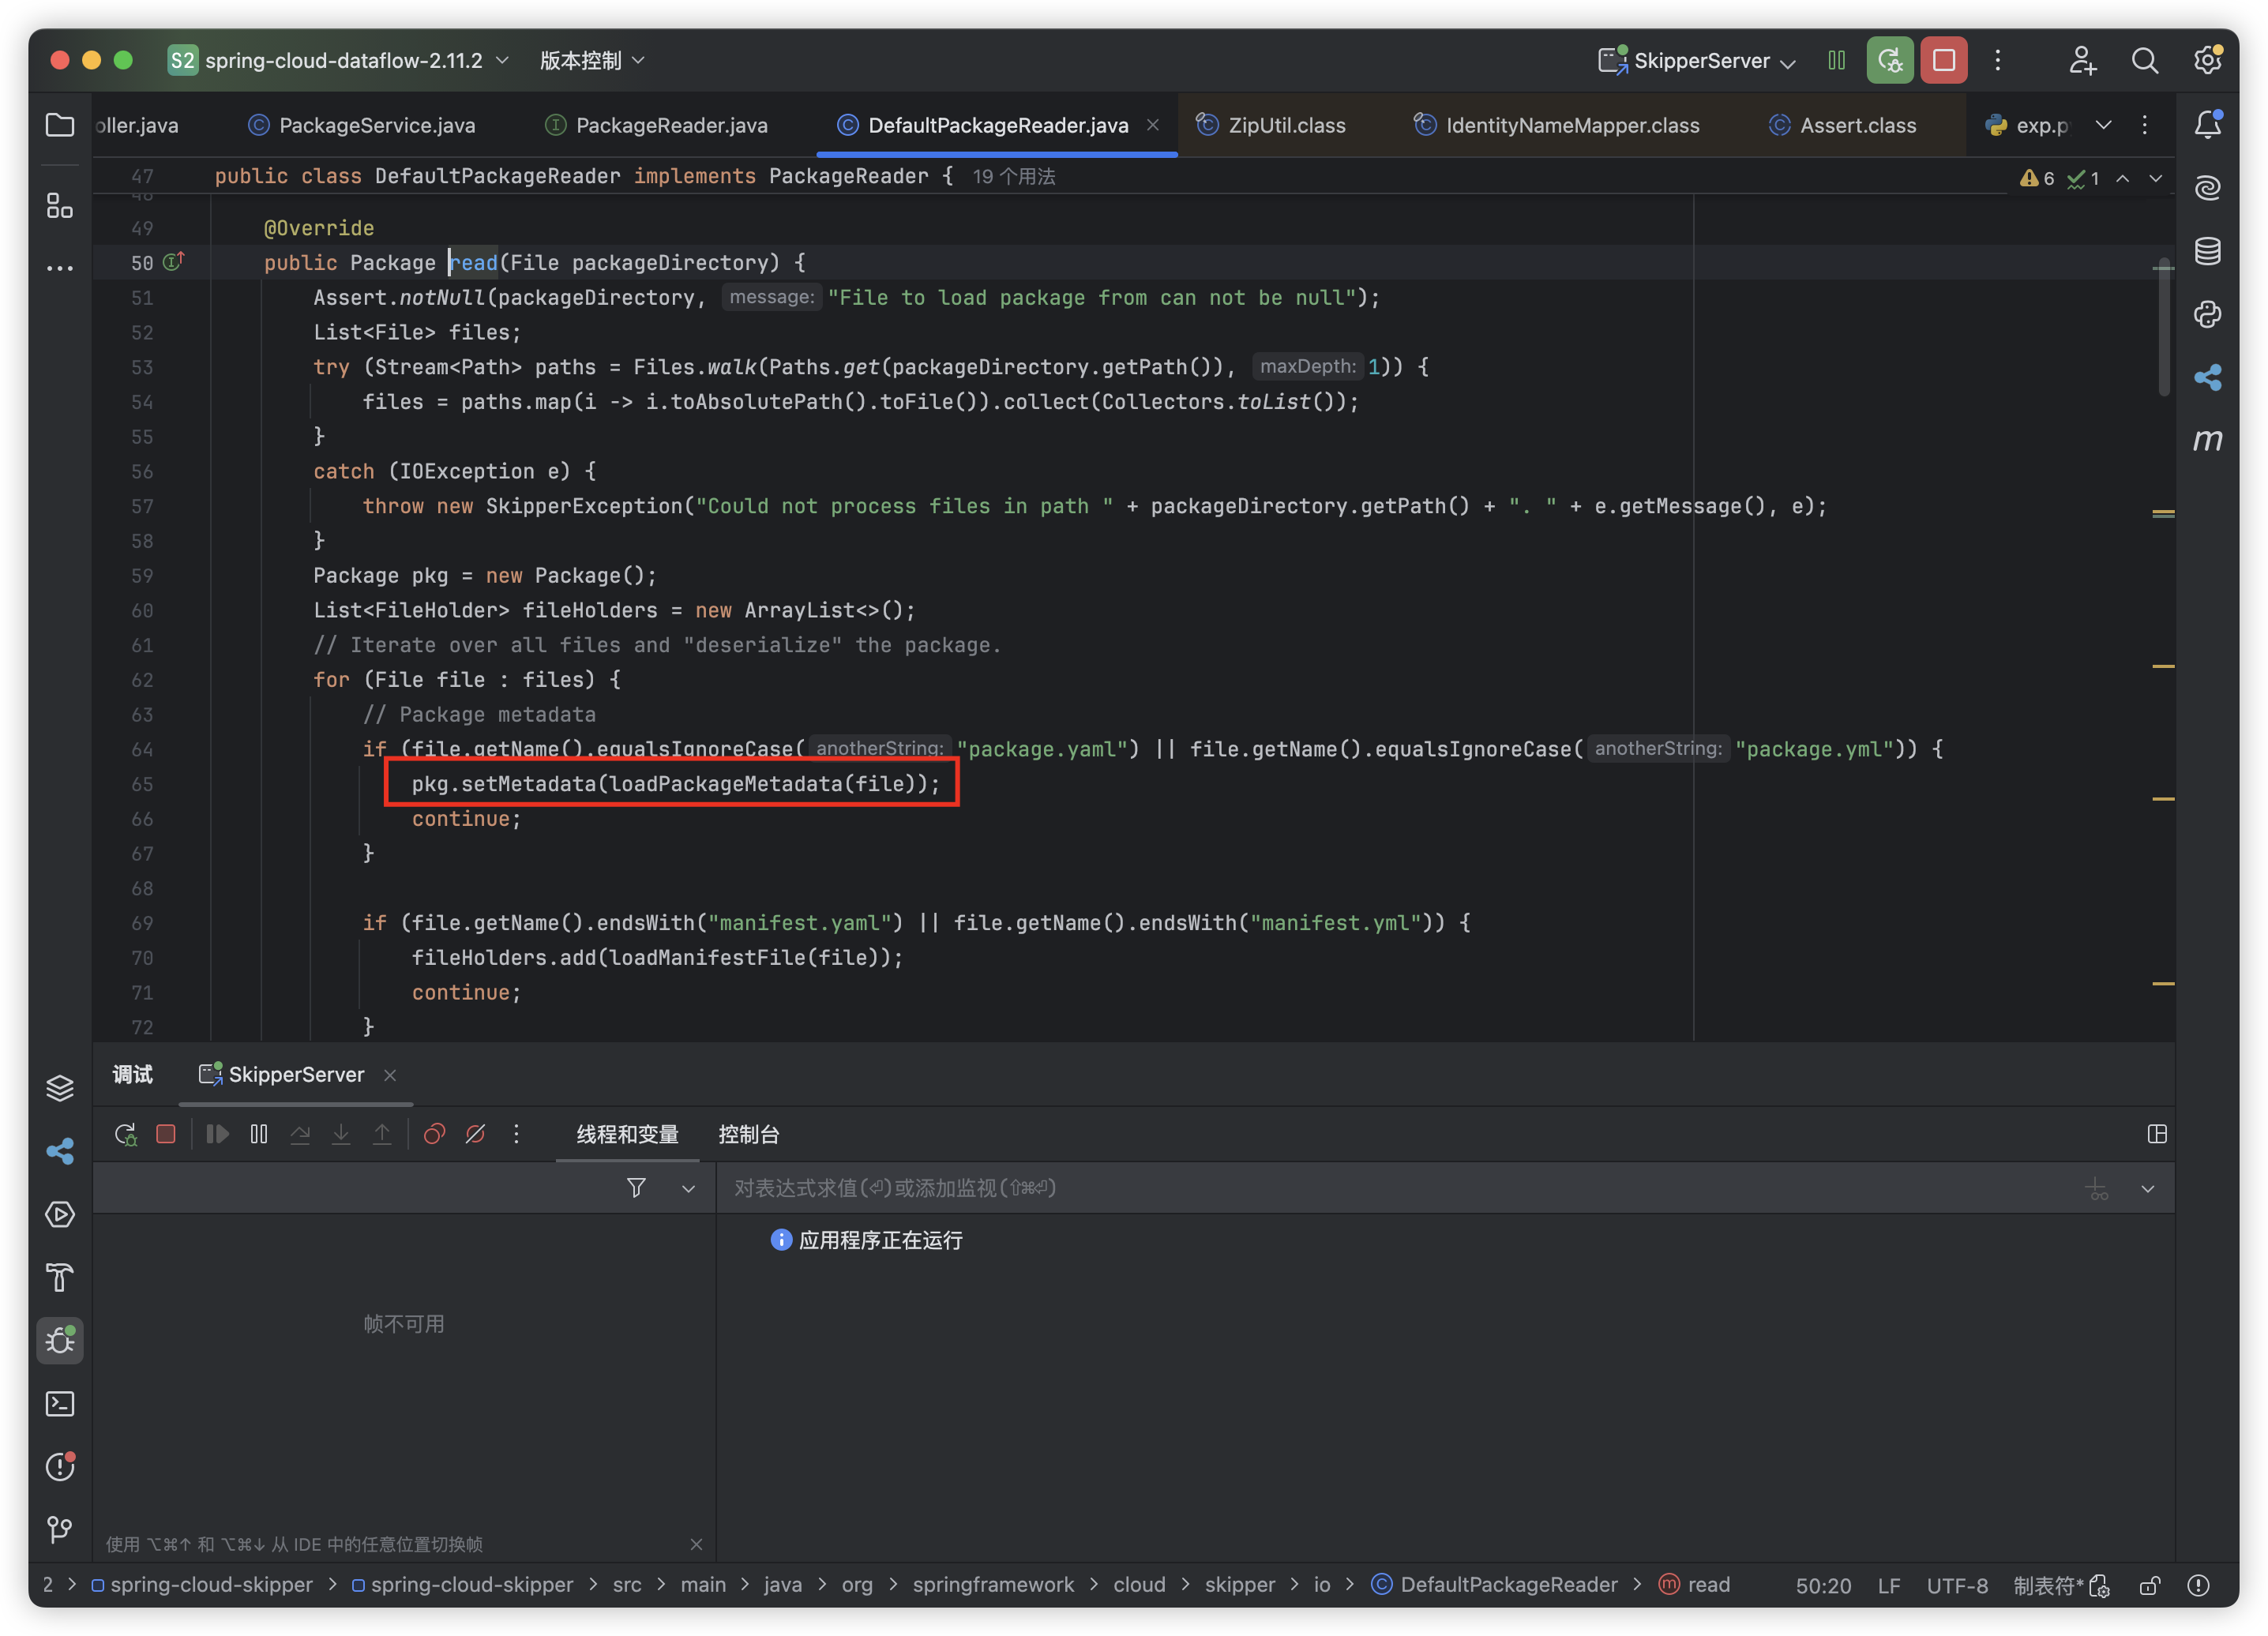This screenshot has width=2268, height=1636.
Task: Open the Notifications bell icon
Action: tap(2208, 125)
